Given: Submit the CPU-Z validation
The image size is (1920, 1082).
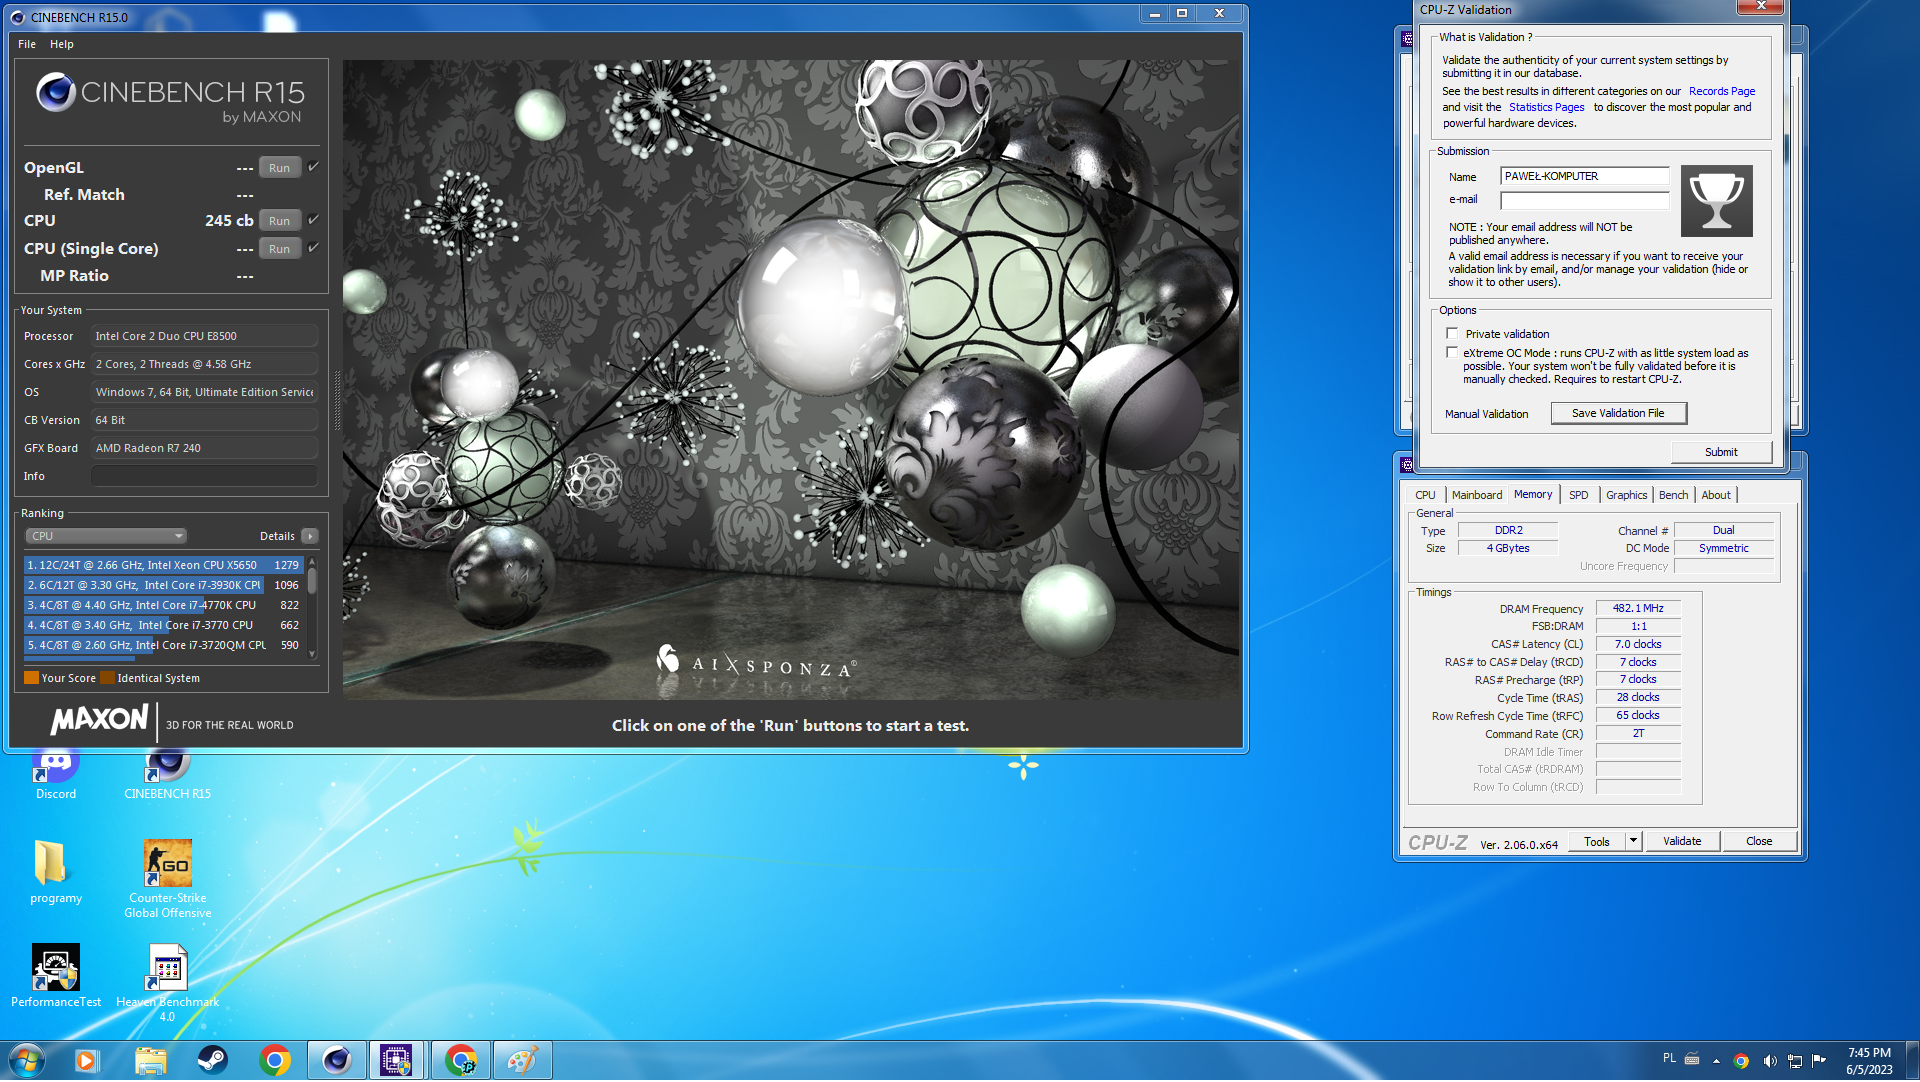Looking at the screenshot, I should point(1721,453).
